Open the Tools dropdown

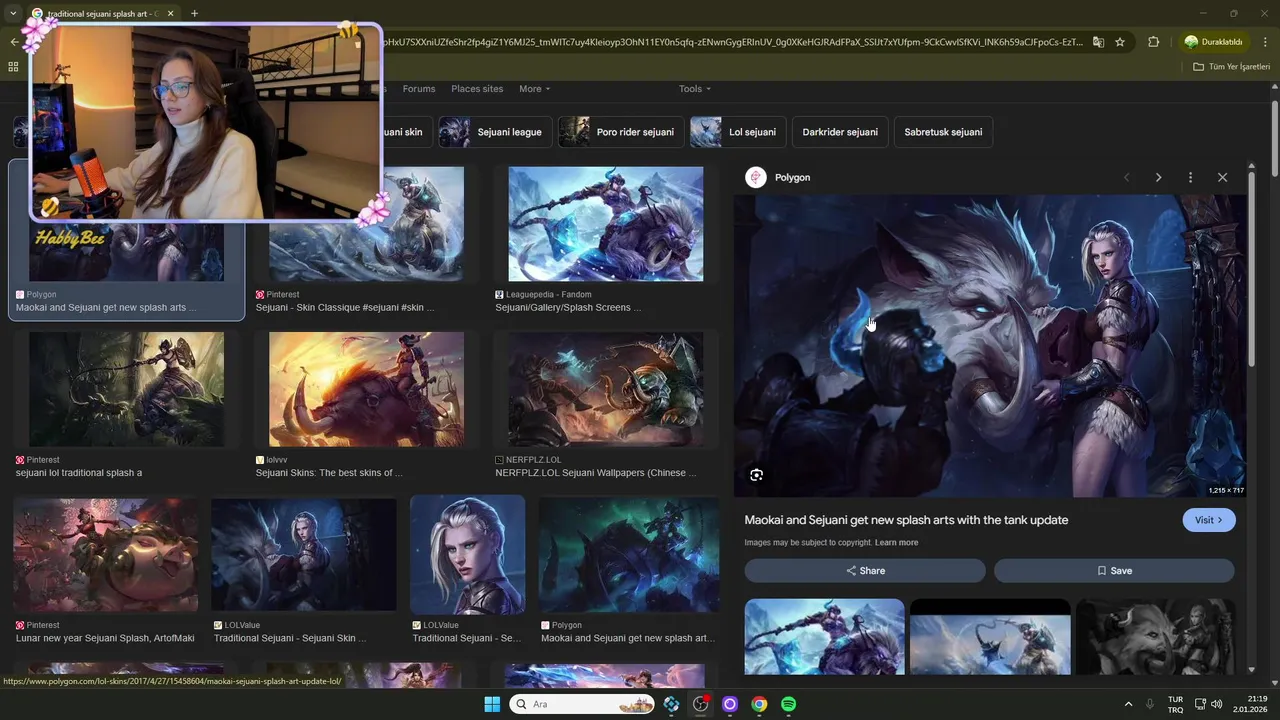click(x=695, y=89)
